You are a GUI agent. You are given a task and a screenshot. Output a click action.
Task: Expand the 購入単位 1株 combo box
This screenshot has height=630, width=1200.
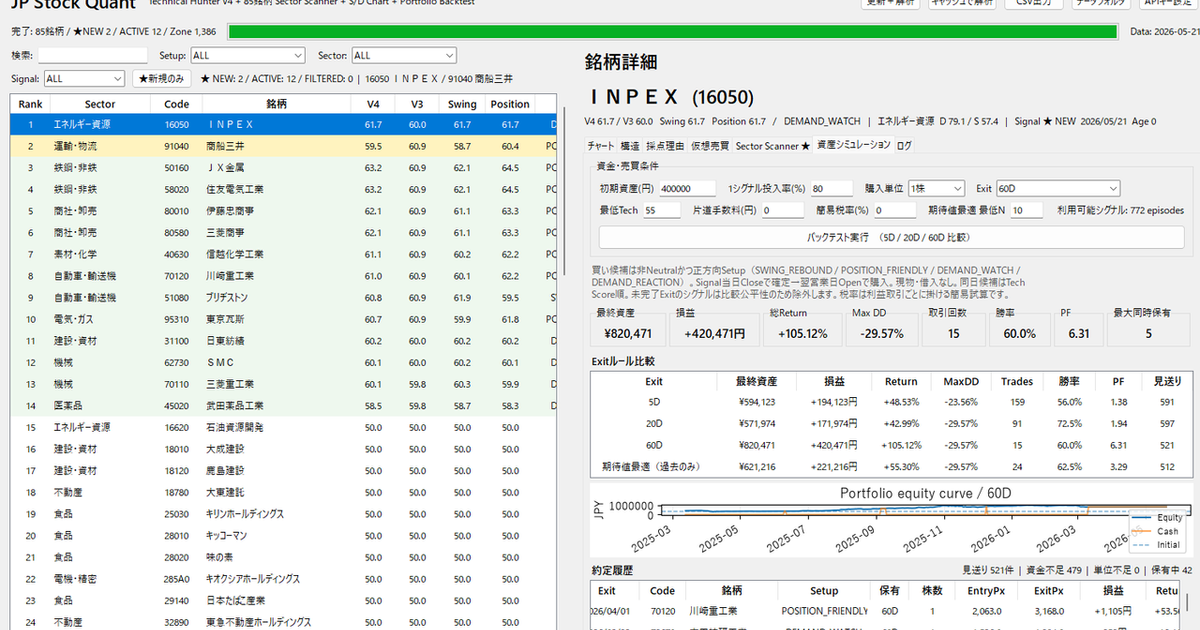936,188
